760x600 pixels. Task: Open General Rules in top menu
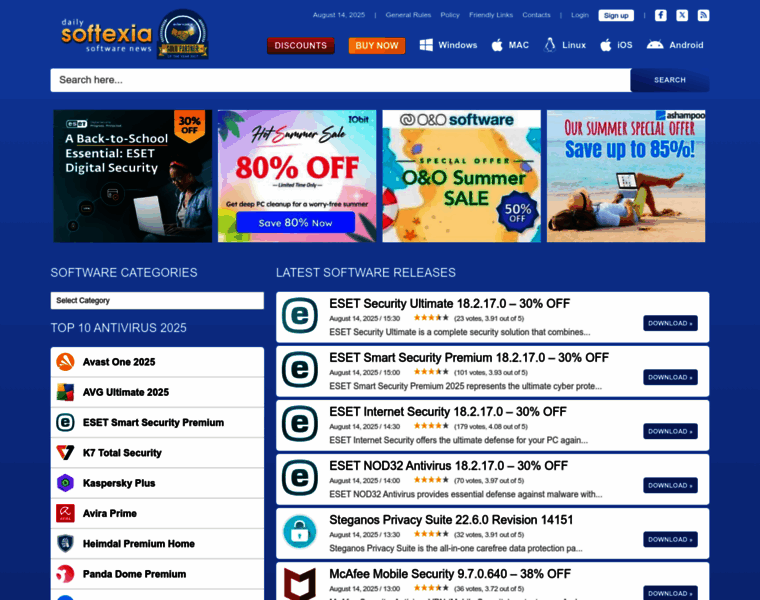click(408, 15)
